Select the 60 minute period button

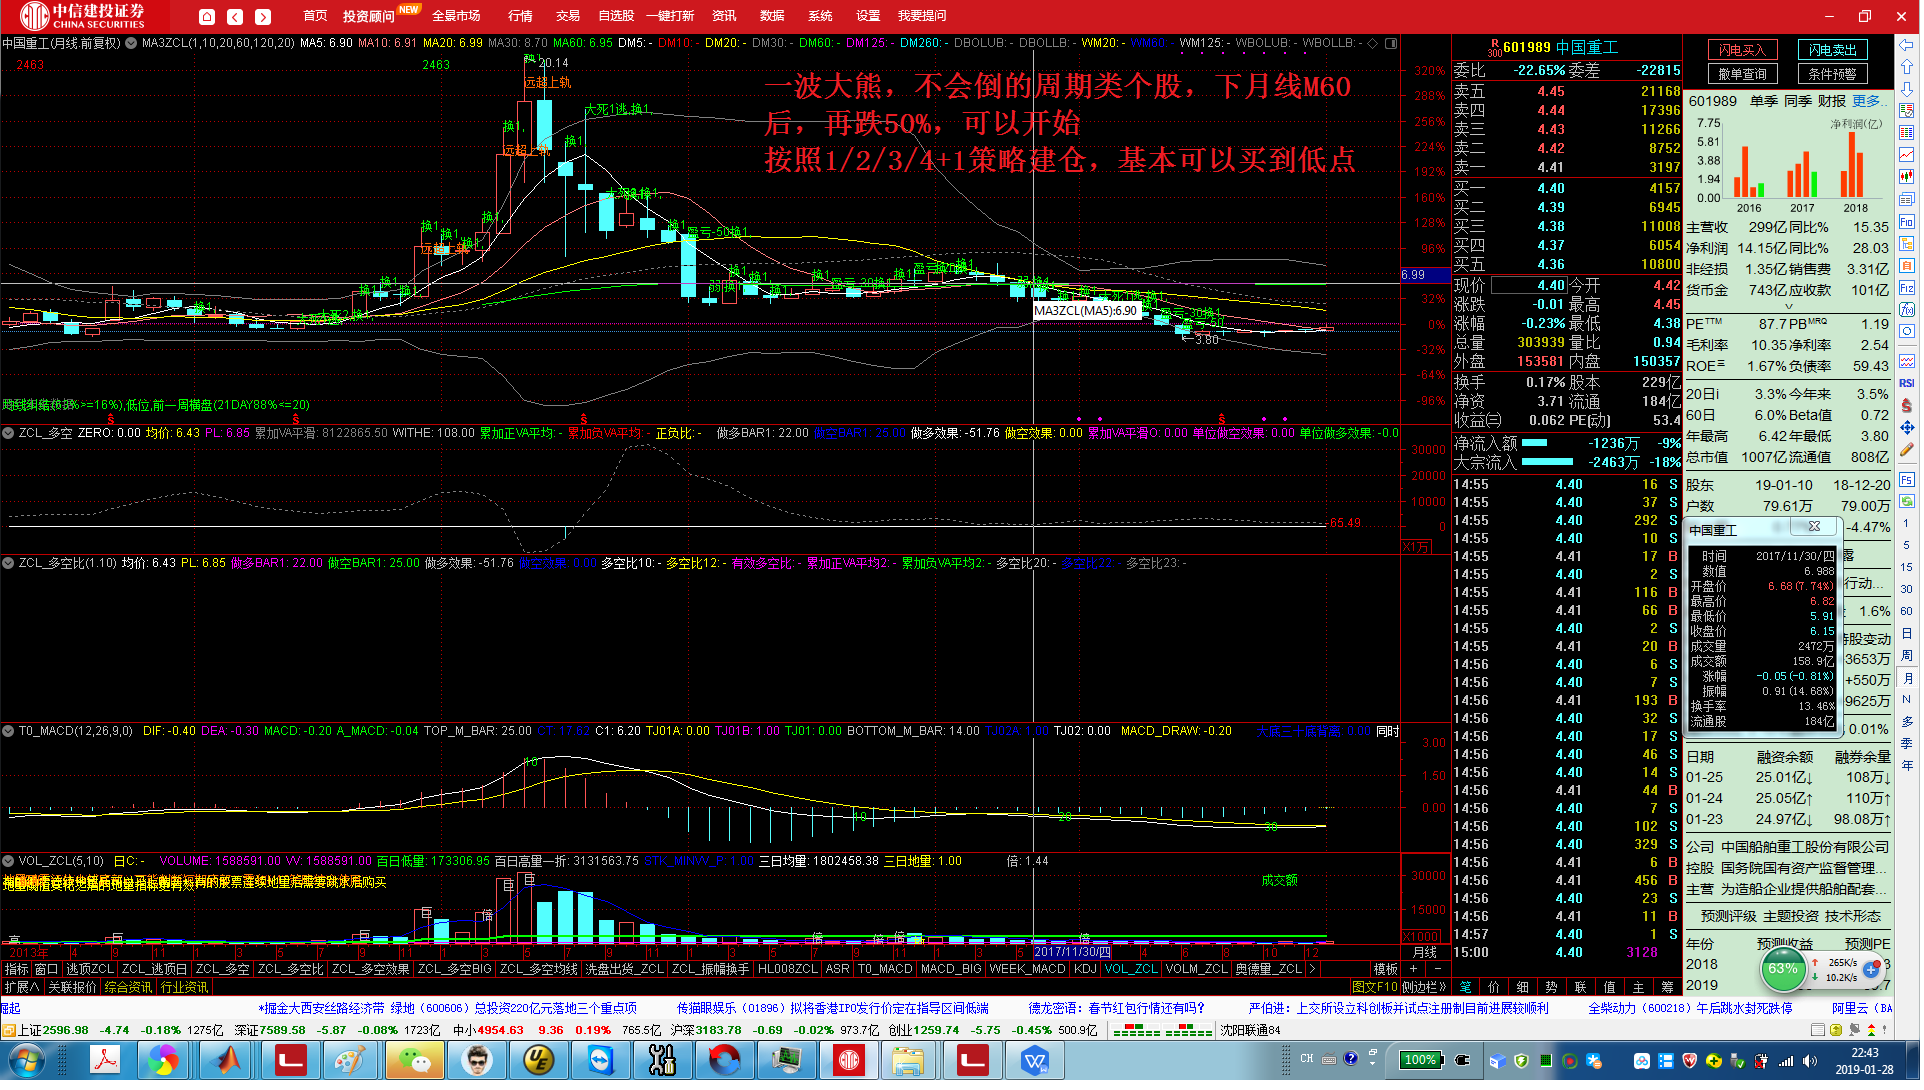(1907, 612)
